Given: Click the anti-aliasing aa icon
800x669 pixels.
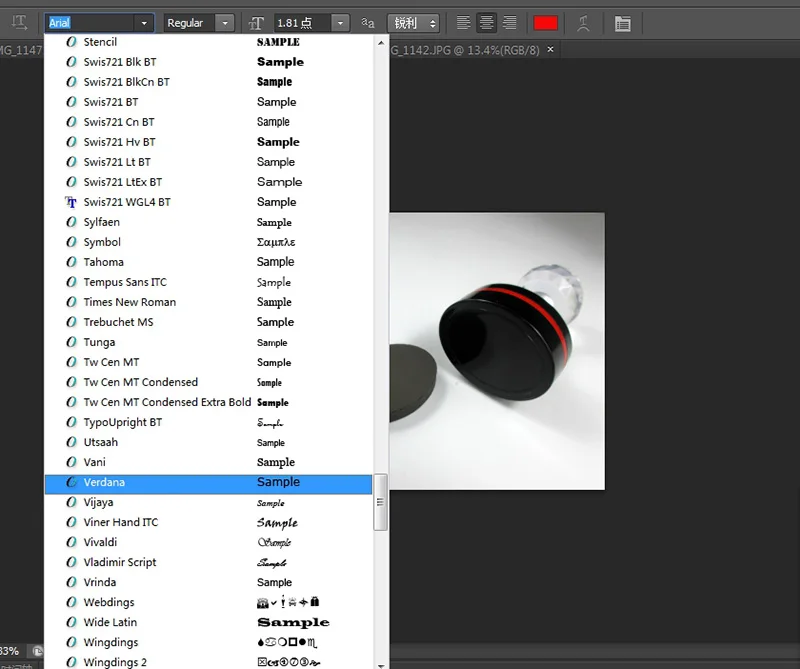Looking at the screenshot, I should tap(367, 23).
